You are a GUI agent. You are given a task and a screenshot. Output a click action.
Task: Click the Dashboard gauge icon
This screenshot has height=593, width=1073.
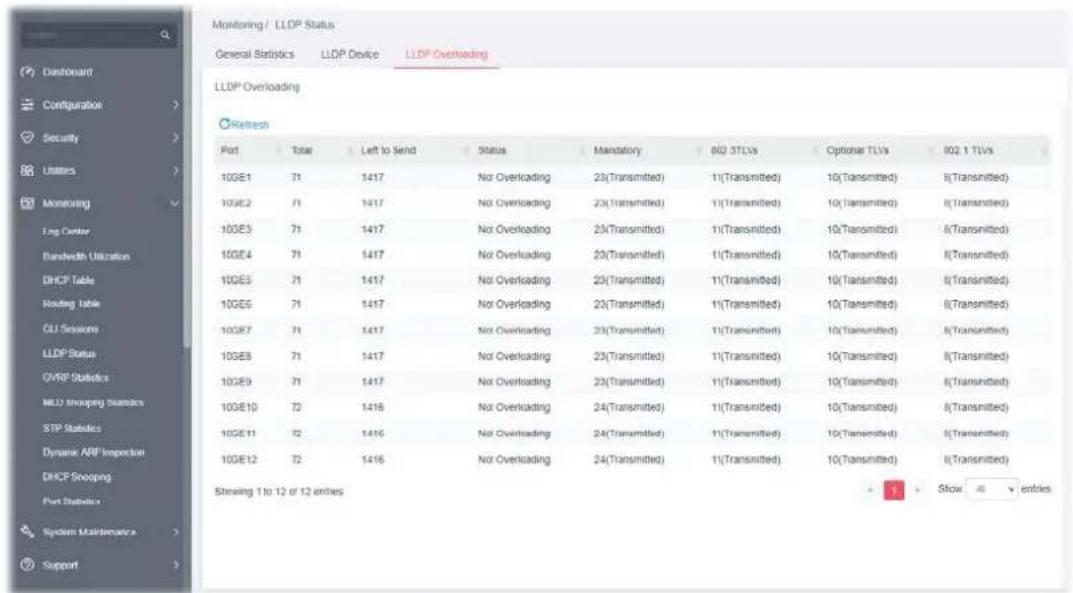[27, 72]
